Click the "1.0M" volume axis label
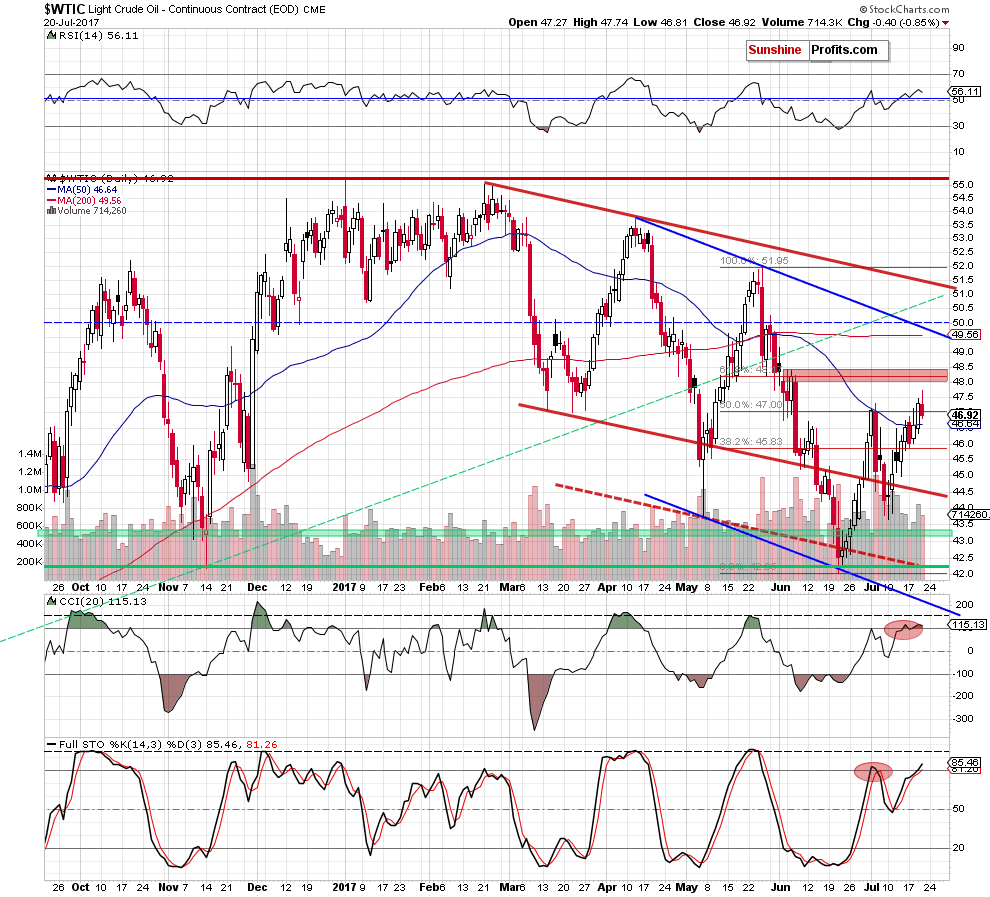 [x=30, y=490]
